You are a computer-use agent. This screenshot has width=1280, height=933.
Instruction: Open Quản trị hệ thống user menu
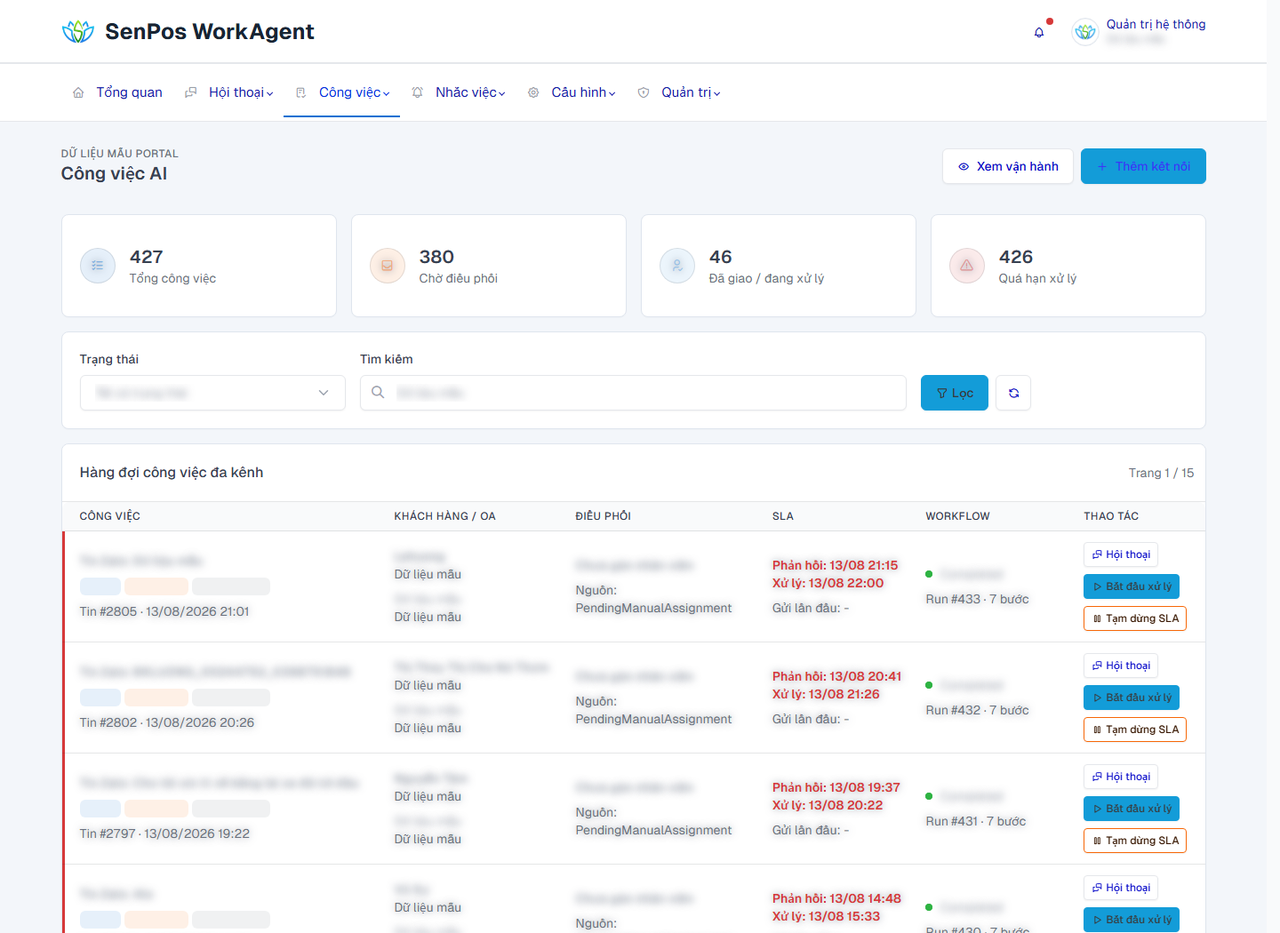(x=1139, y=32)
